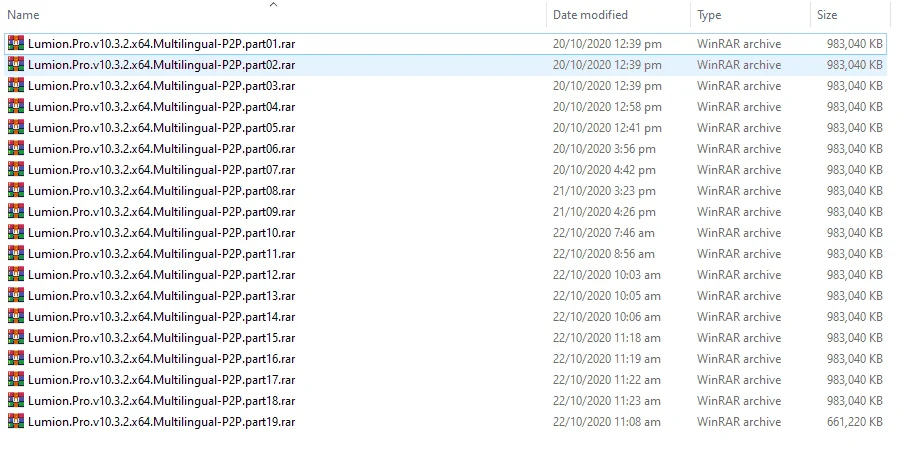
Task: Click the WinRAR icon of part03.rar
Action: click(16, 86)
